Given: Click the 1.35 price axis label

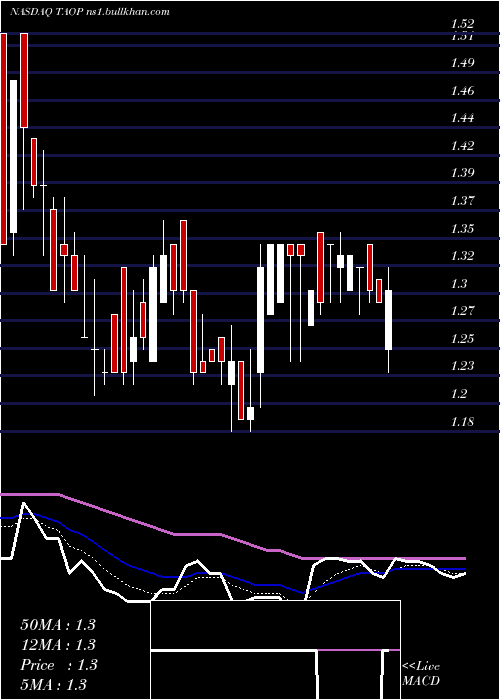Looking at the screenshot, I should point(462,229).
